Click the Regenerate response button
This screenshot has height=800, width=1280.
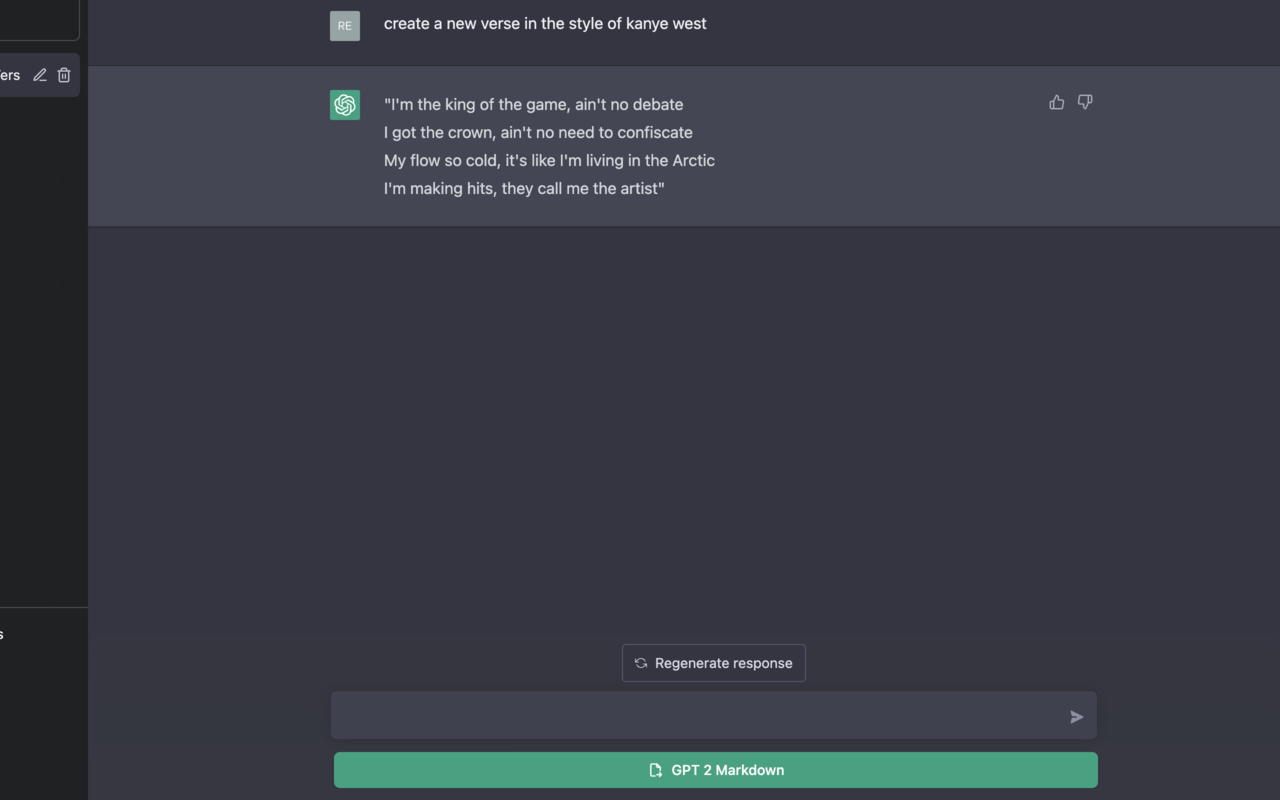713,662
